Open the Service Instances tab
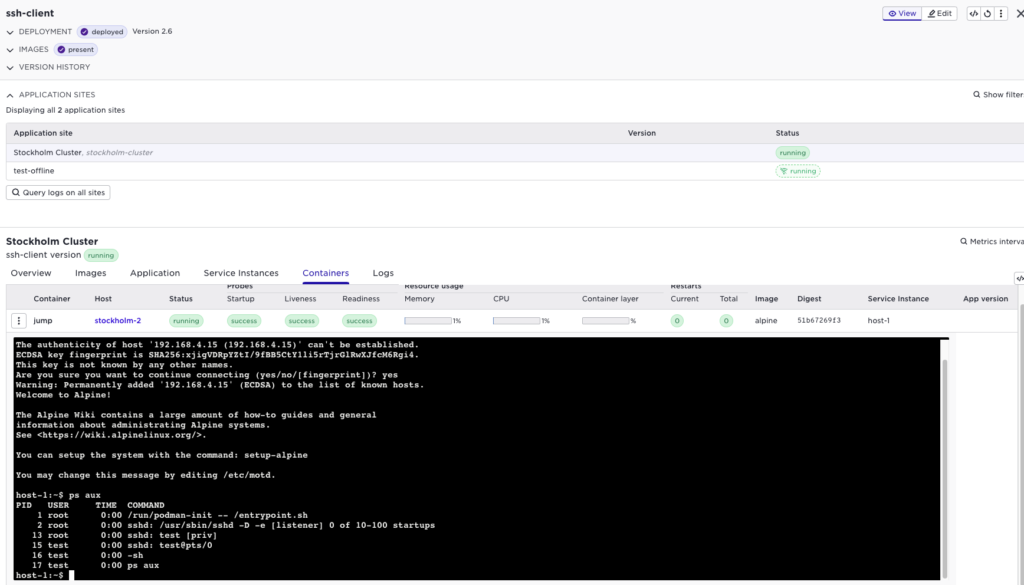 [x=241, y=273]
